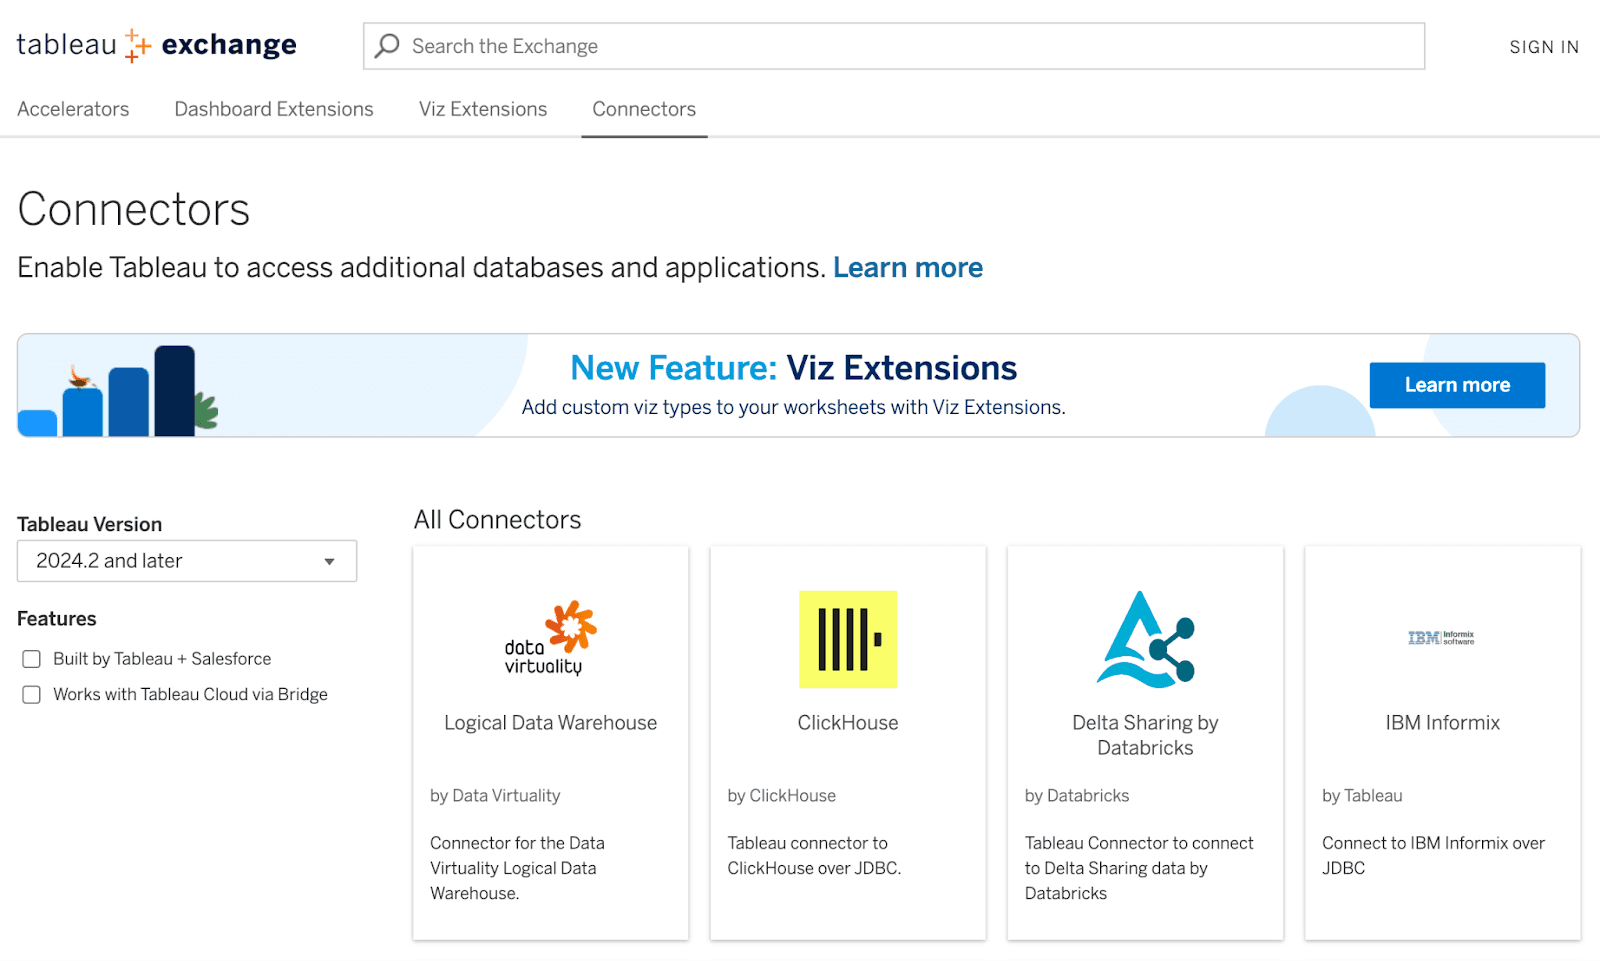Click the Tableau Exchange logo

[x=156, y=45]
